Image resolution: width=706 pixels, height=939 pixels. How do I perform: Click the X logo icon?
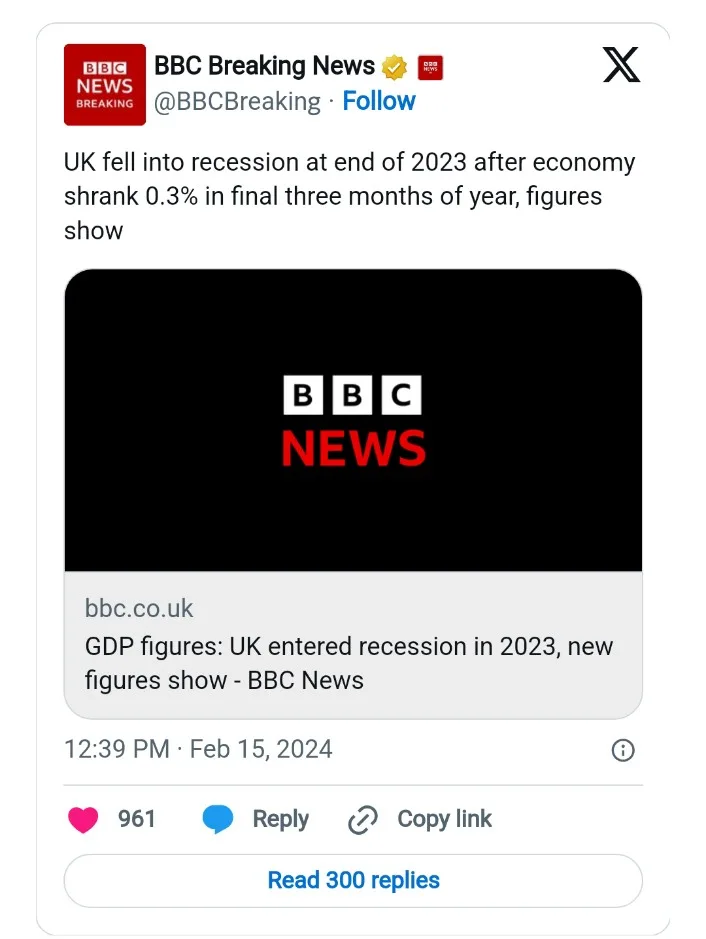[x=621, y=65]
